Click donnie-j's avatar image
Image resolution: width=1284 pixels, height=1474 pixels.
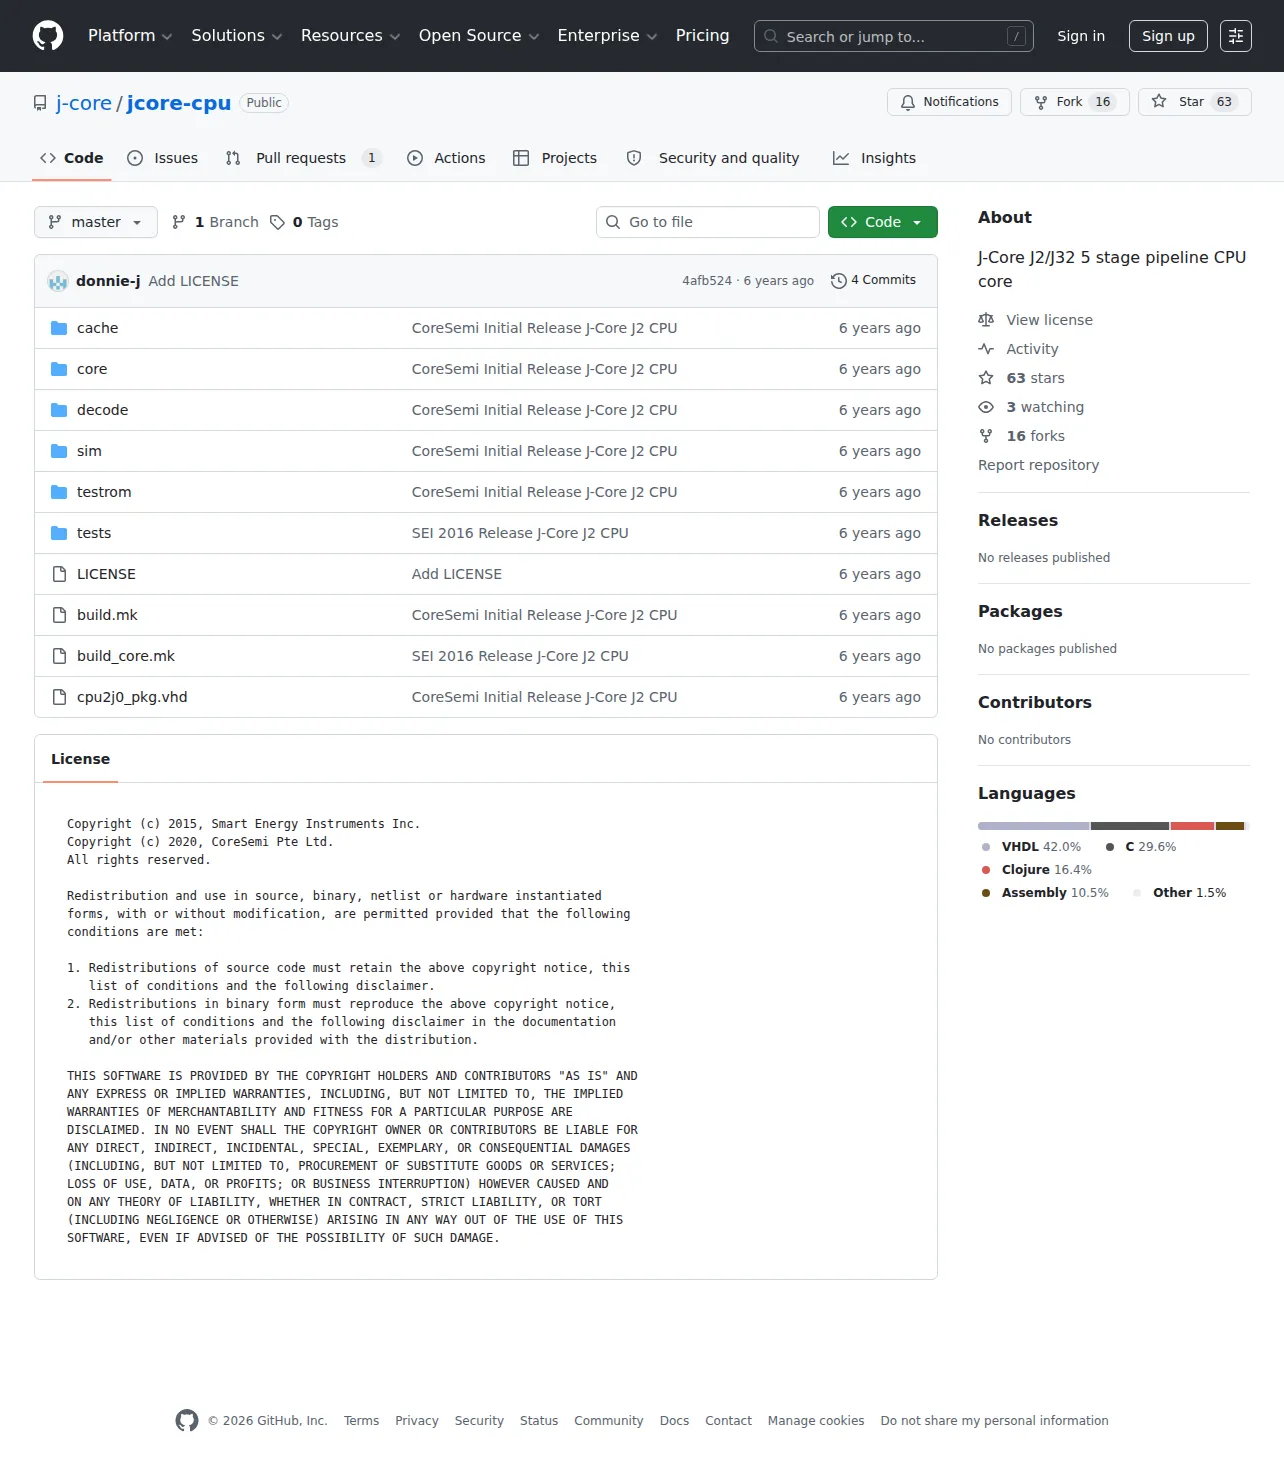pyautogui.click(x=58, y=281)
